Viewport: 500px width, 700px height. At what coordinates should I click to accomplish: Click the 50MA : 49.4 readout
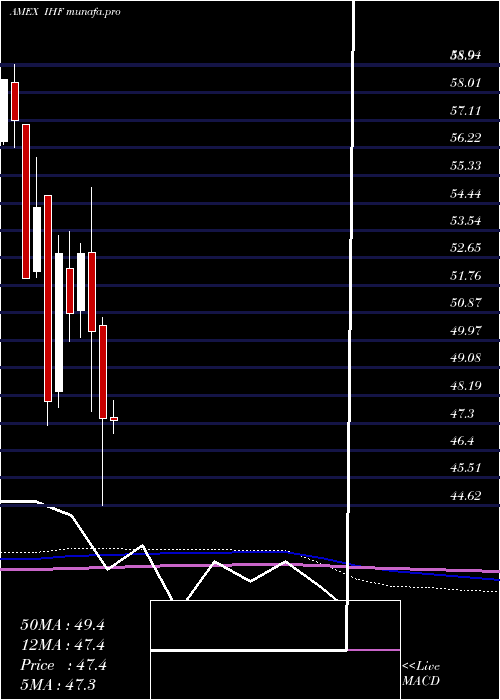[x=62, y=625]
